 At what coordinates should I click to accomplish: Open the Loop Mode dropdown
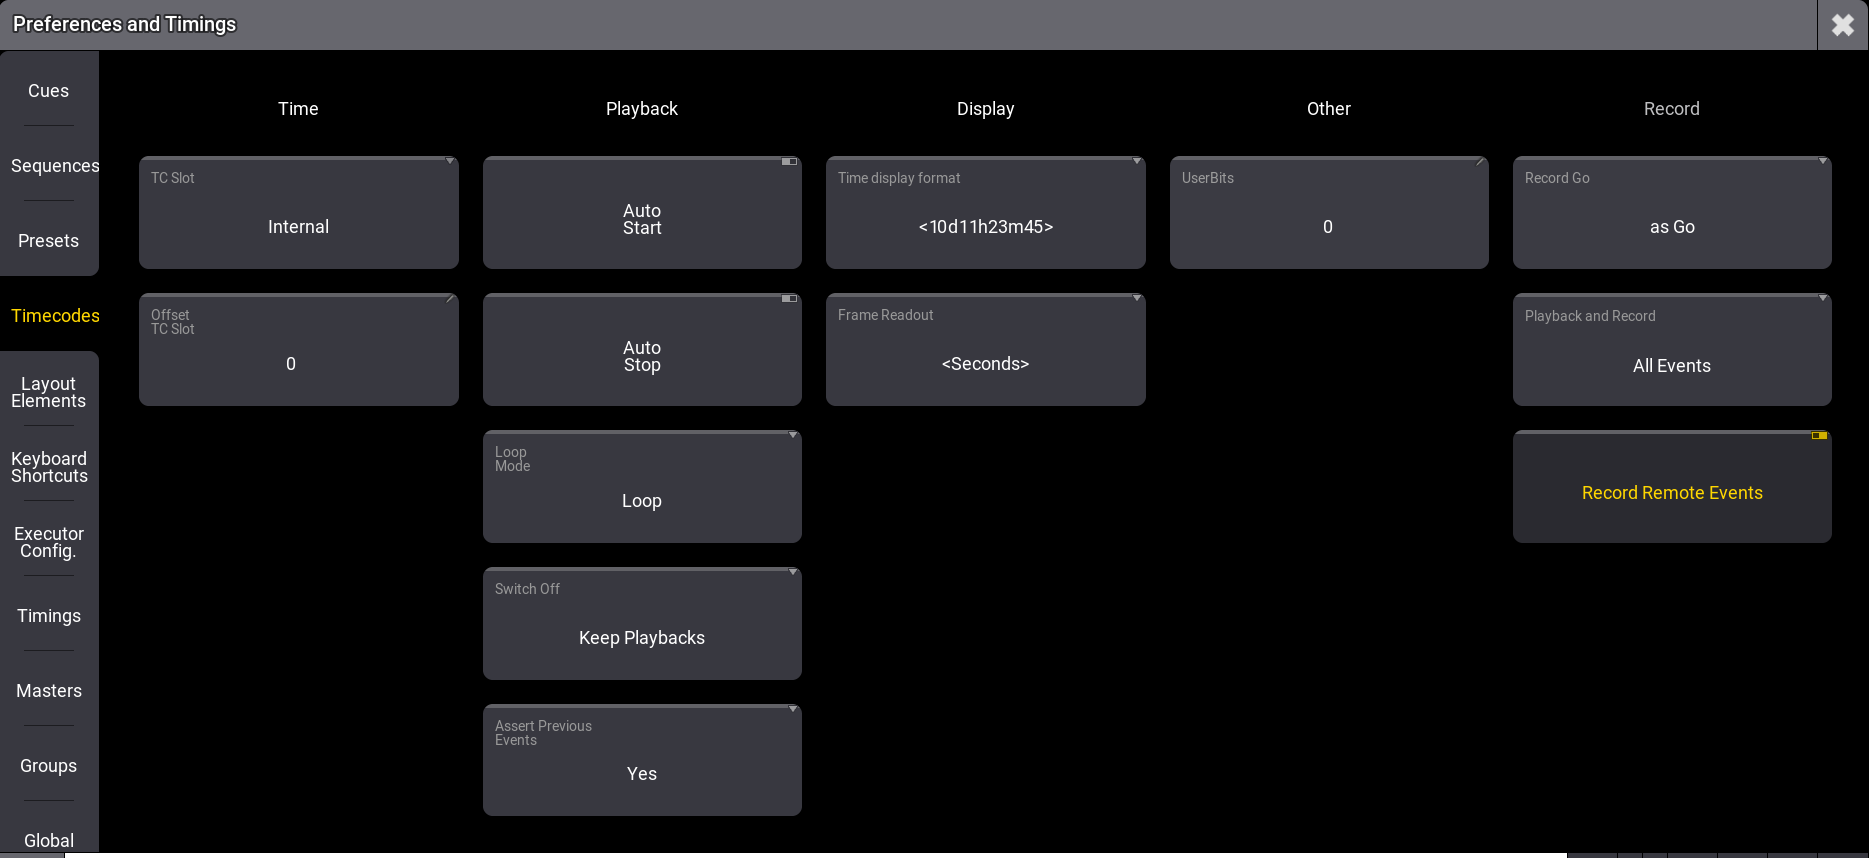pyautogui.click(x=642, y=488)
